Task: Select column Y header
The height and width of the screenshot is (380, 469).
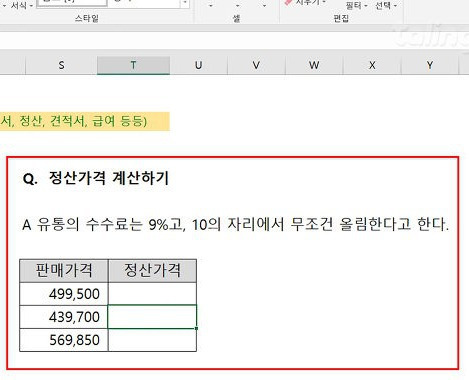Action: (x=430, y=65)
